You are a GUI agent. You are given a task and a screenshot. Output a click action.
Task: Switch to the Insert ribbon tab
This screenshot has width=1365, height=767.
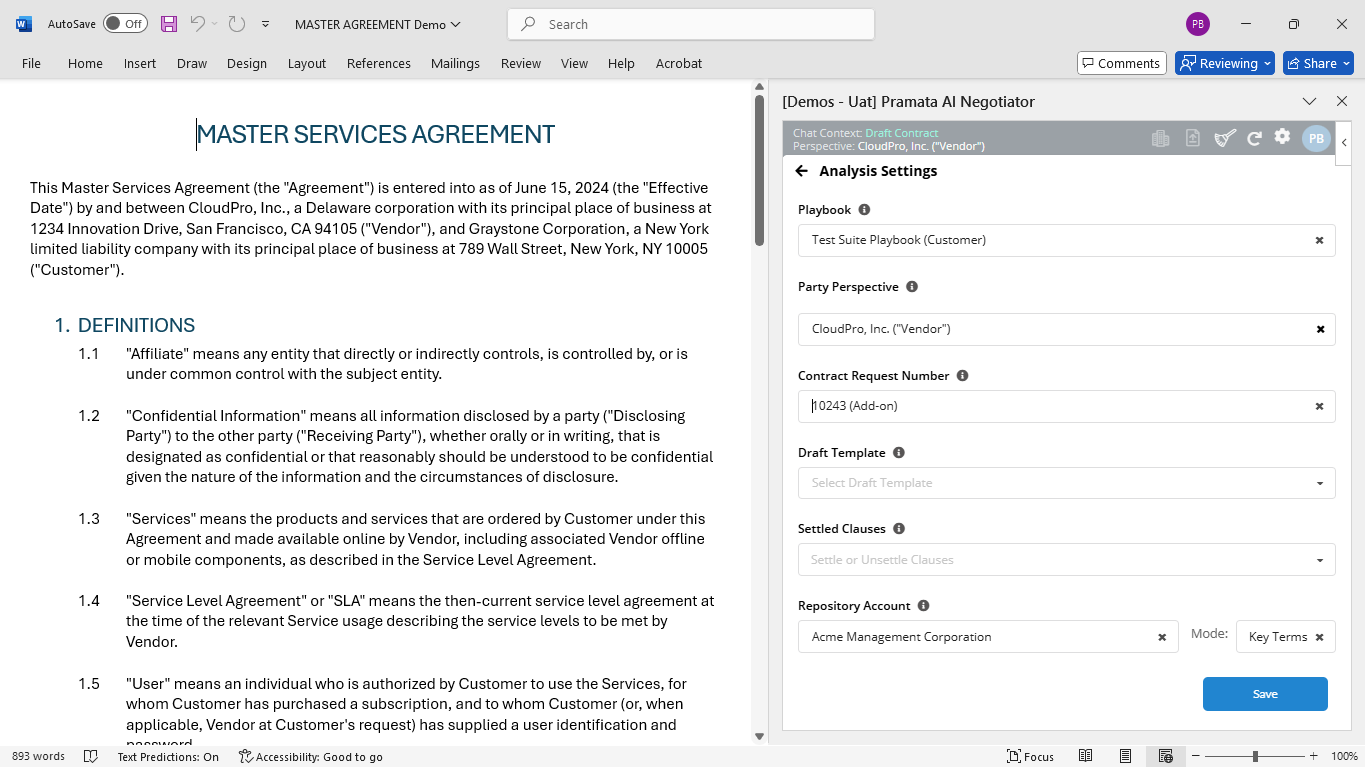pos(140,63)
